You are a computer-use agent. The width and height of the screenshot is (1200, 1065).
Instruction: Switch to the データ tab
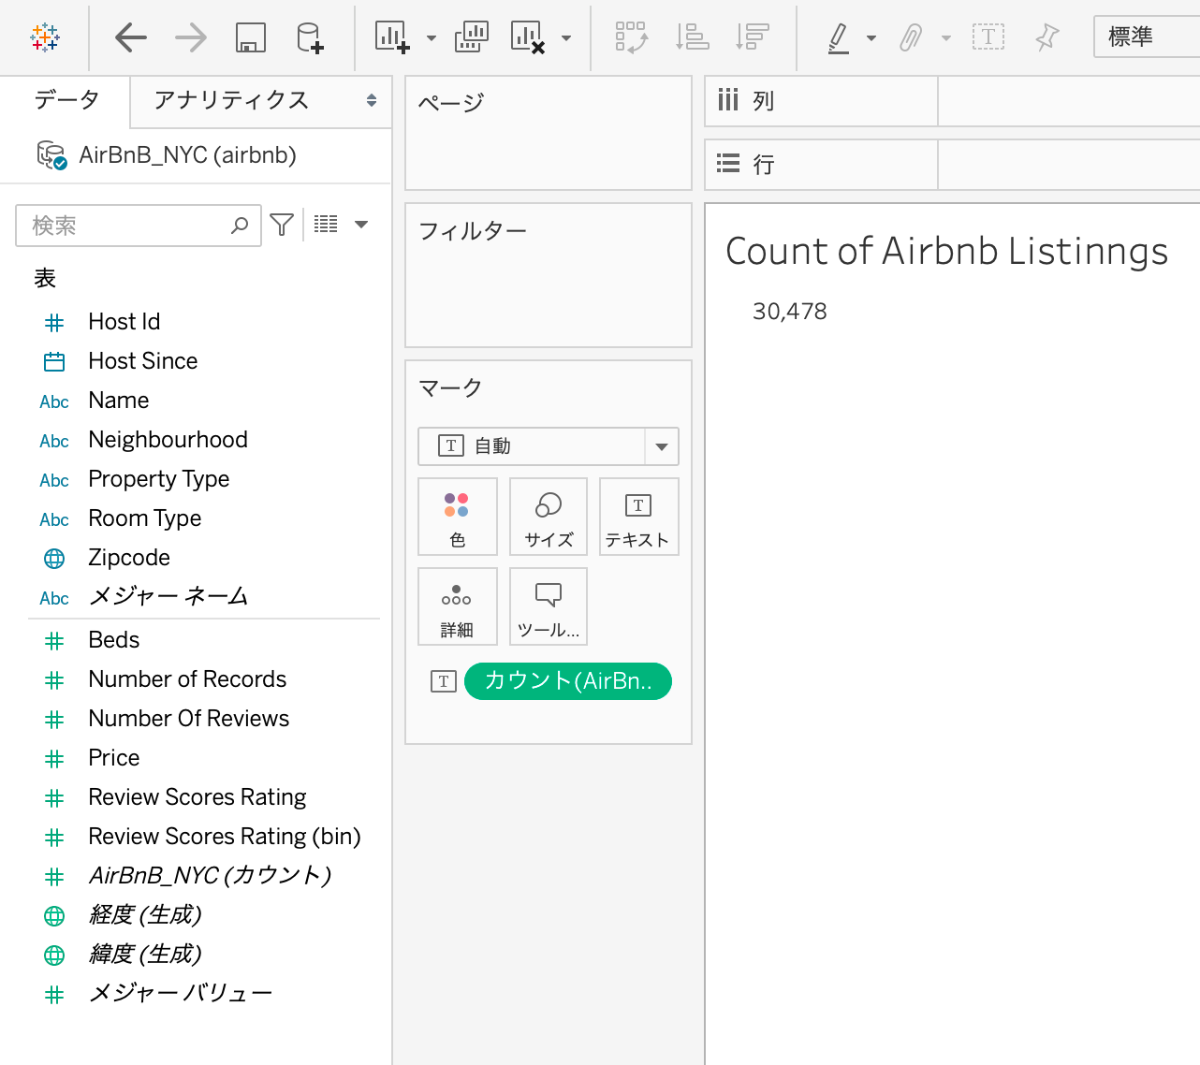(66, 100)
